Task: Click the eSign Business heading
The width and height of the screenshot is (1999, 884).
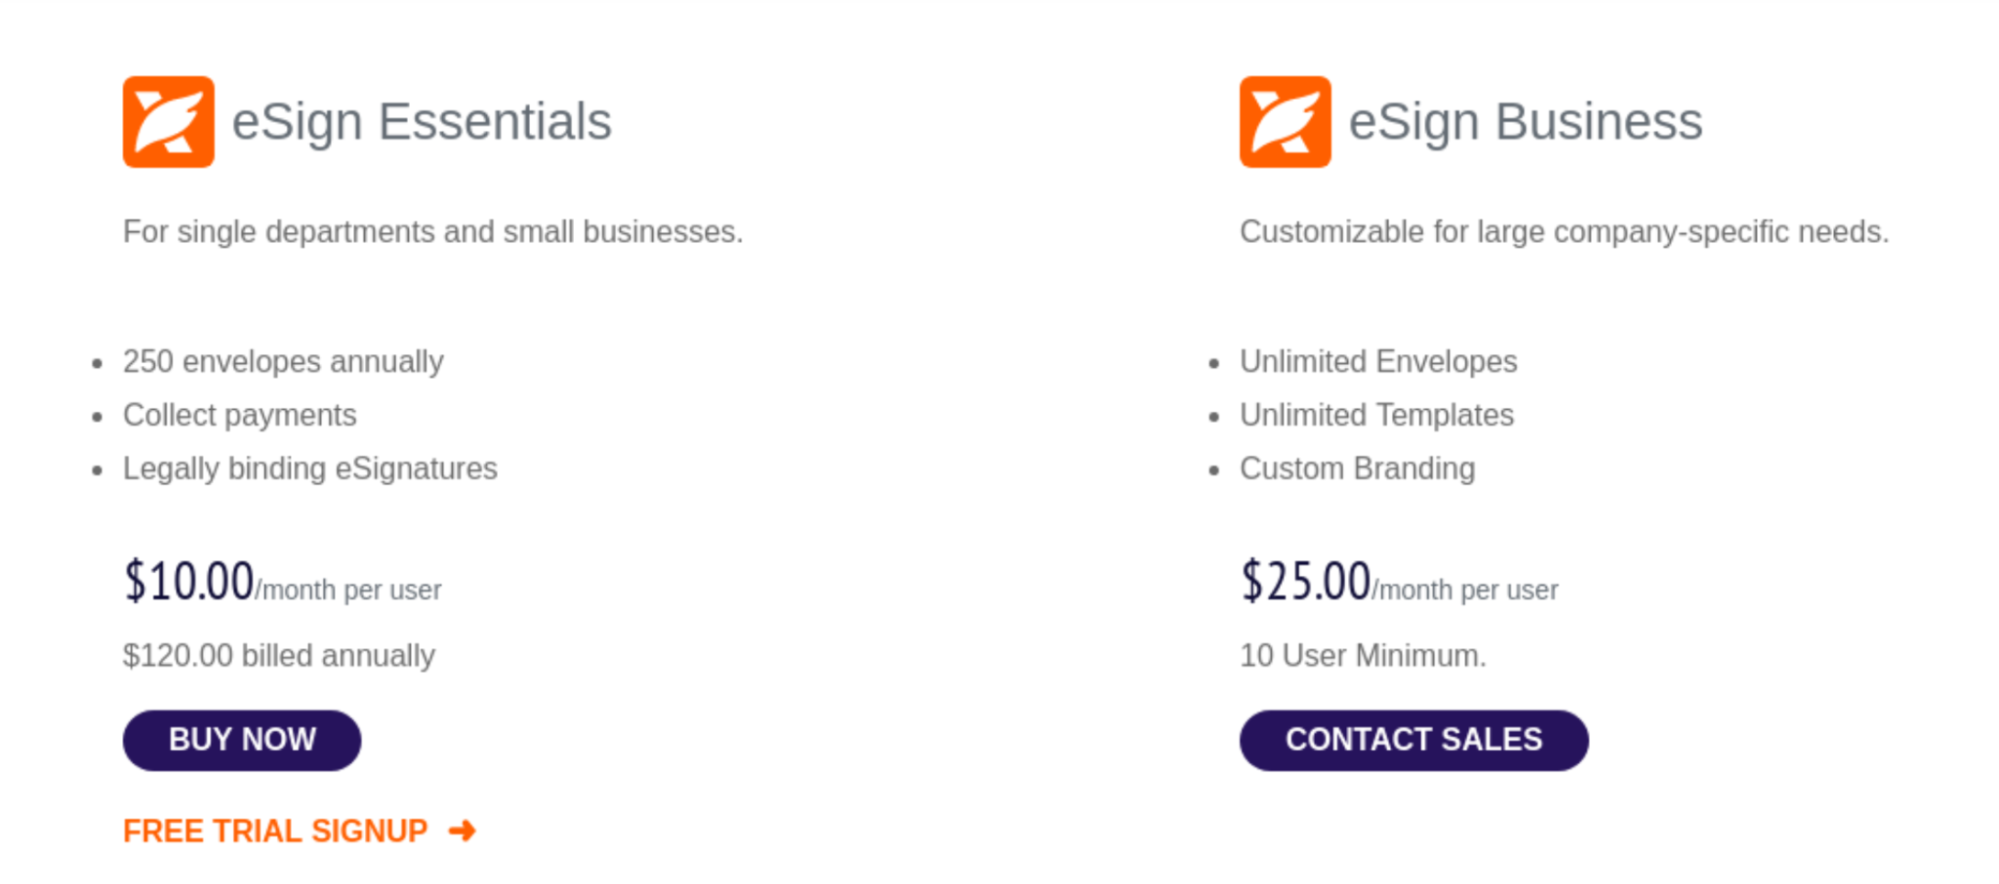Action: pos(1525,121)
